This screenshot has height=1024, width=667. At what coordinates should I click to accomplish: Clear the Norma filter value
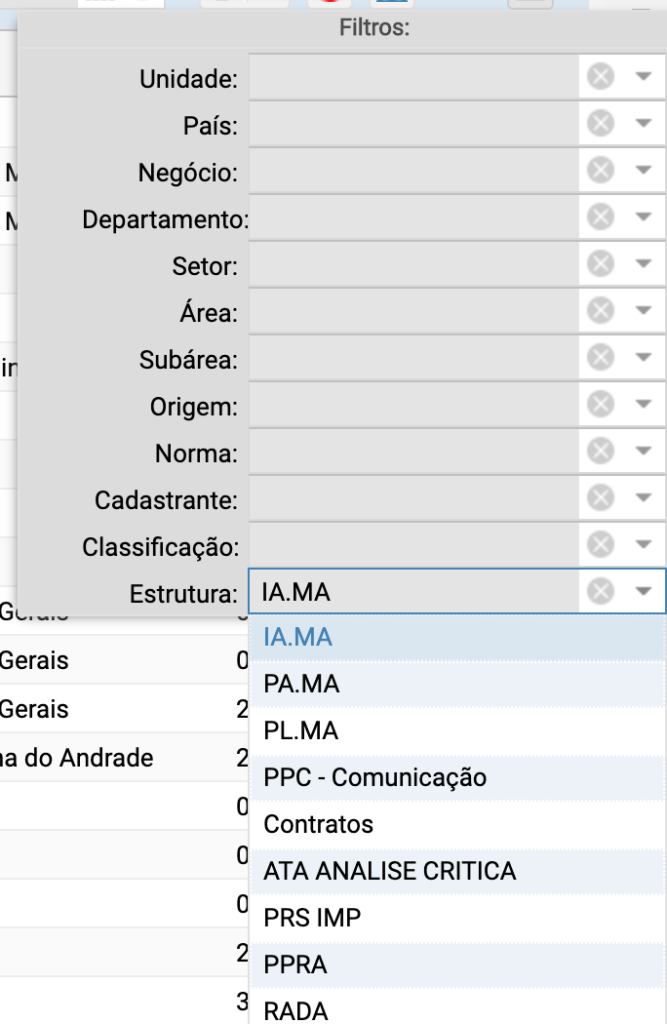(x=600, y=451)
